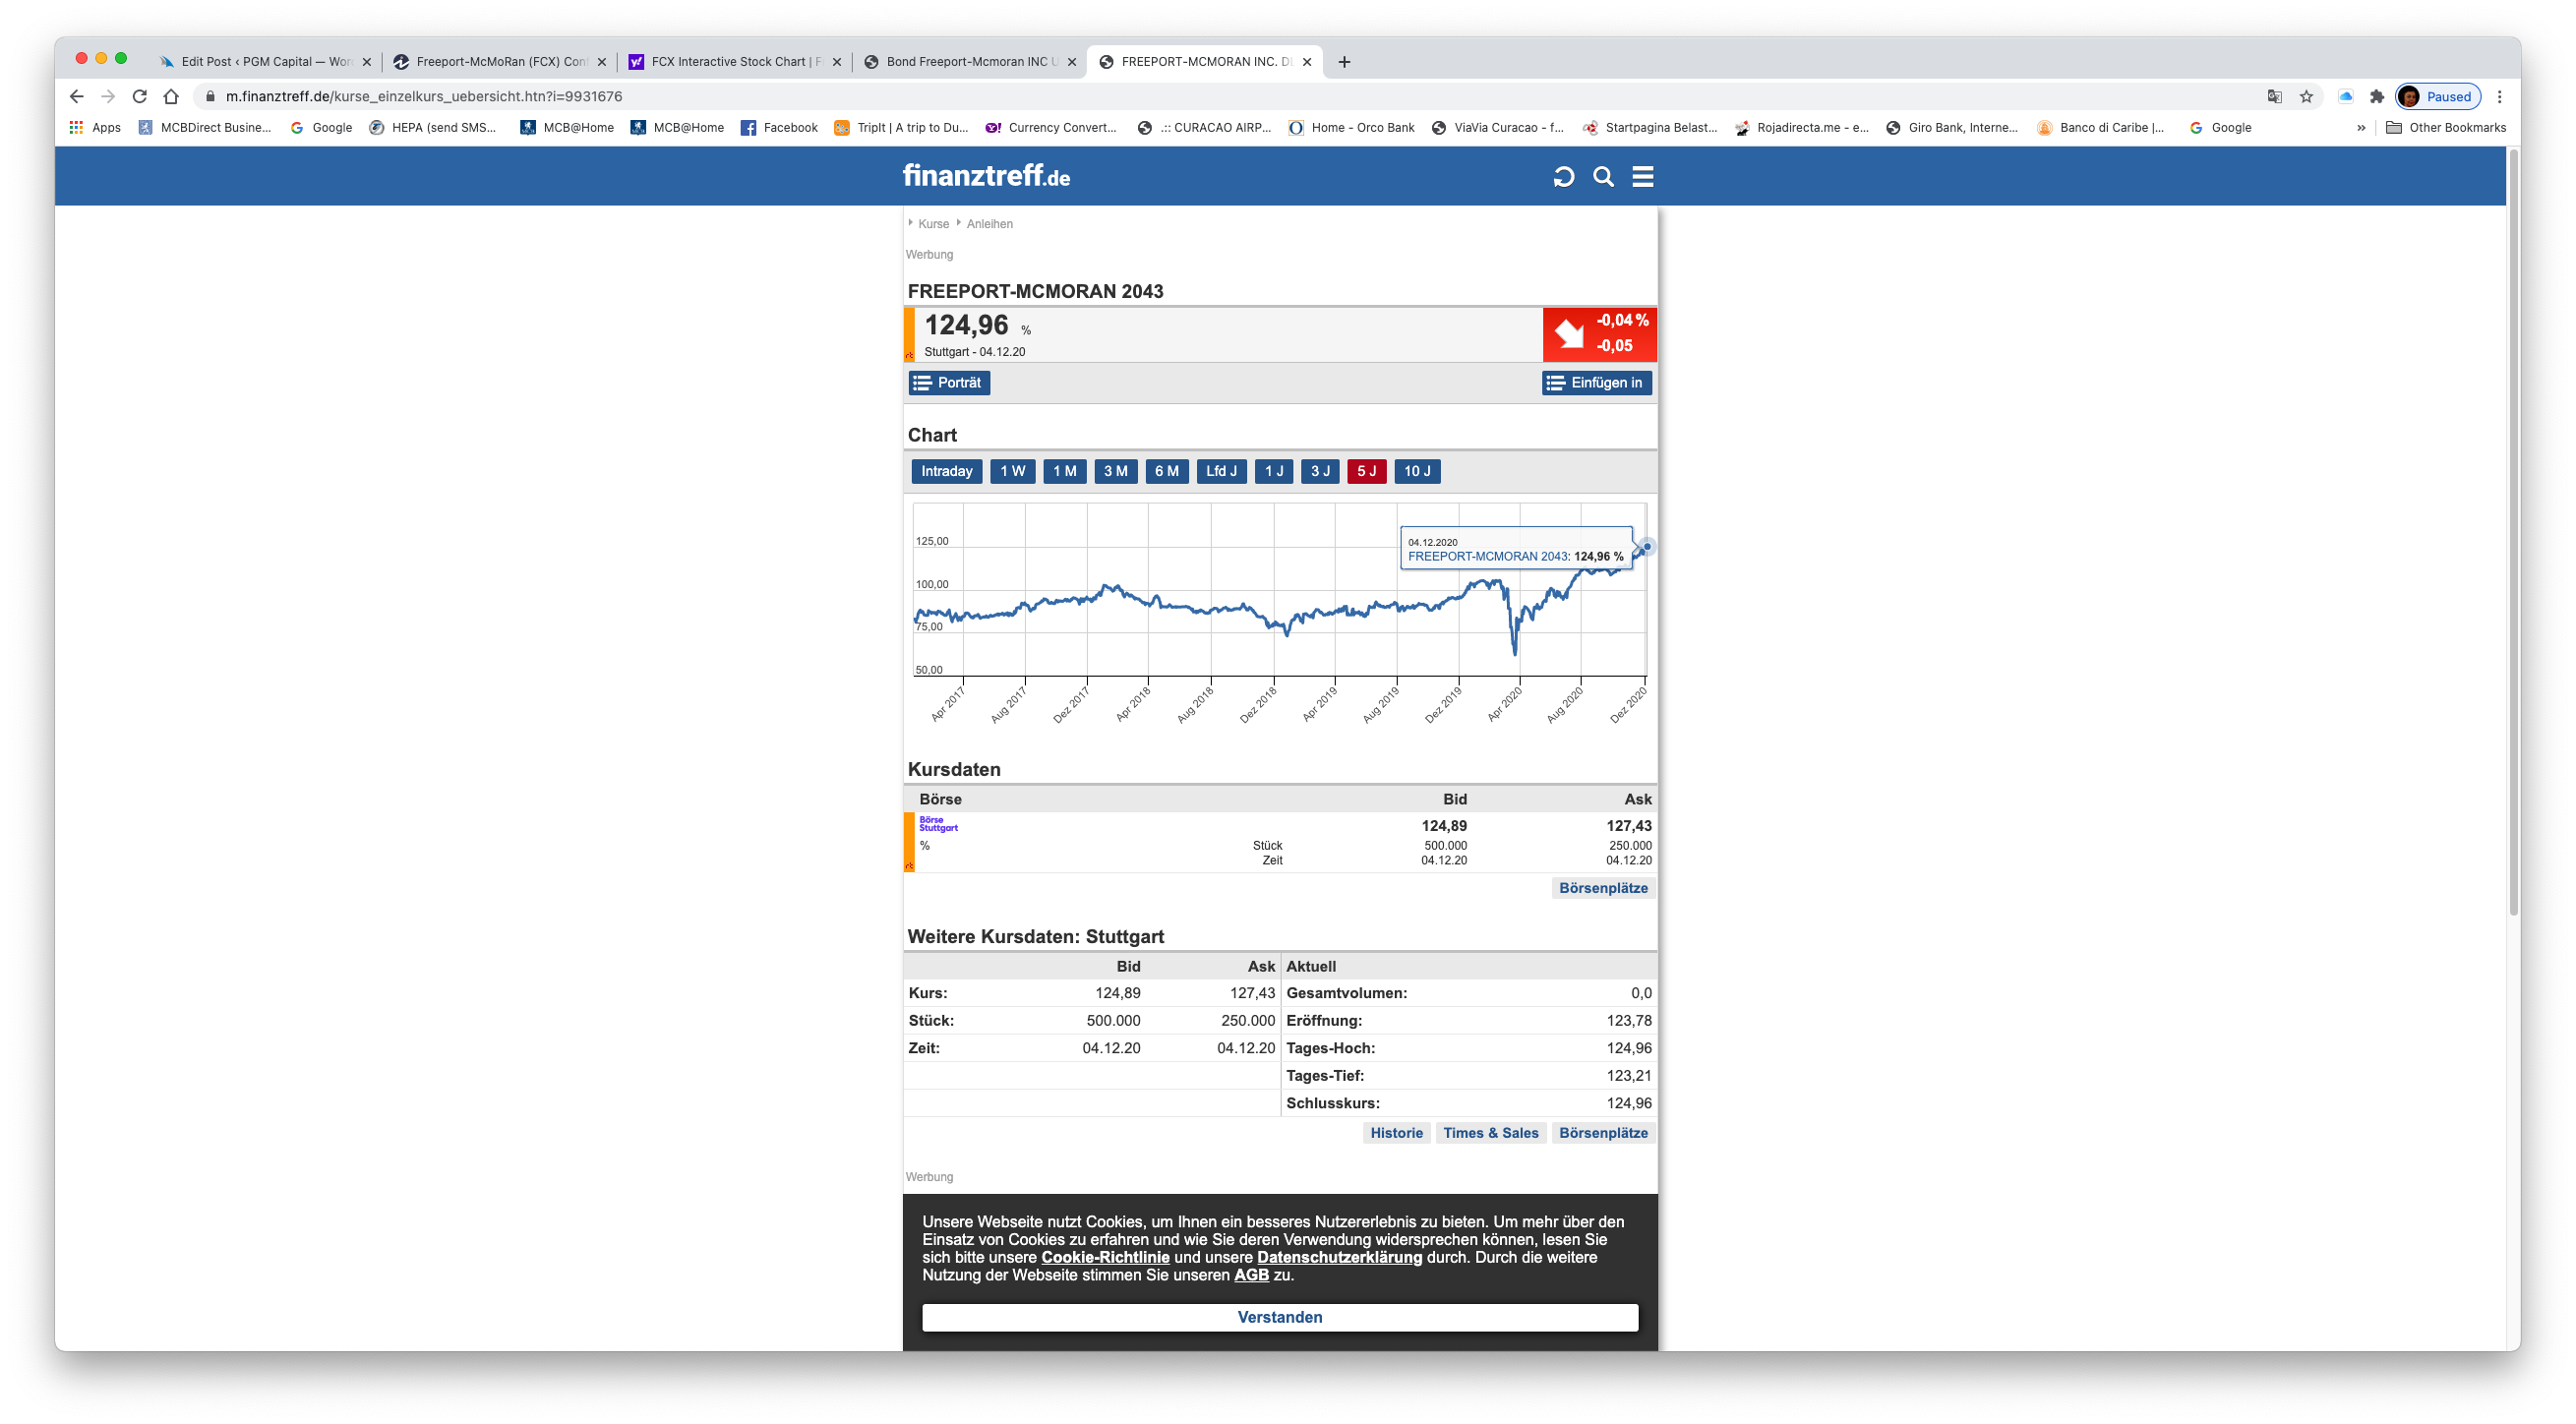Open the Datenschutzerklärung link
This screenshot has height=1424, width=2576.
(x=1339, y=1257)
